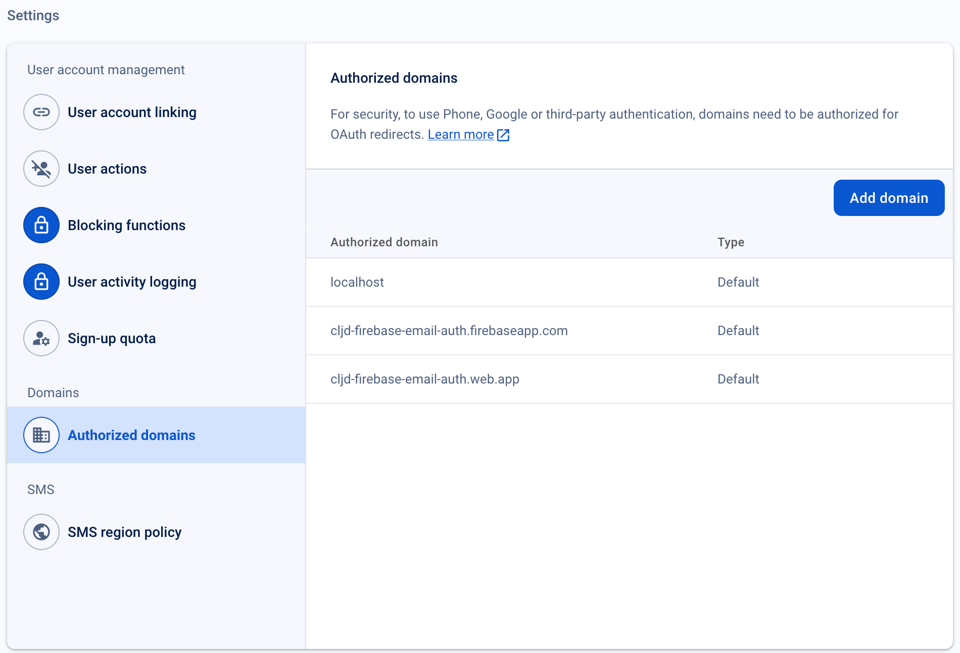The width and height of the screenshot is (960, 653).
Task: Click the Blocking functions lock icon
Action: click(41, 225)
